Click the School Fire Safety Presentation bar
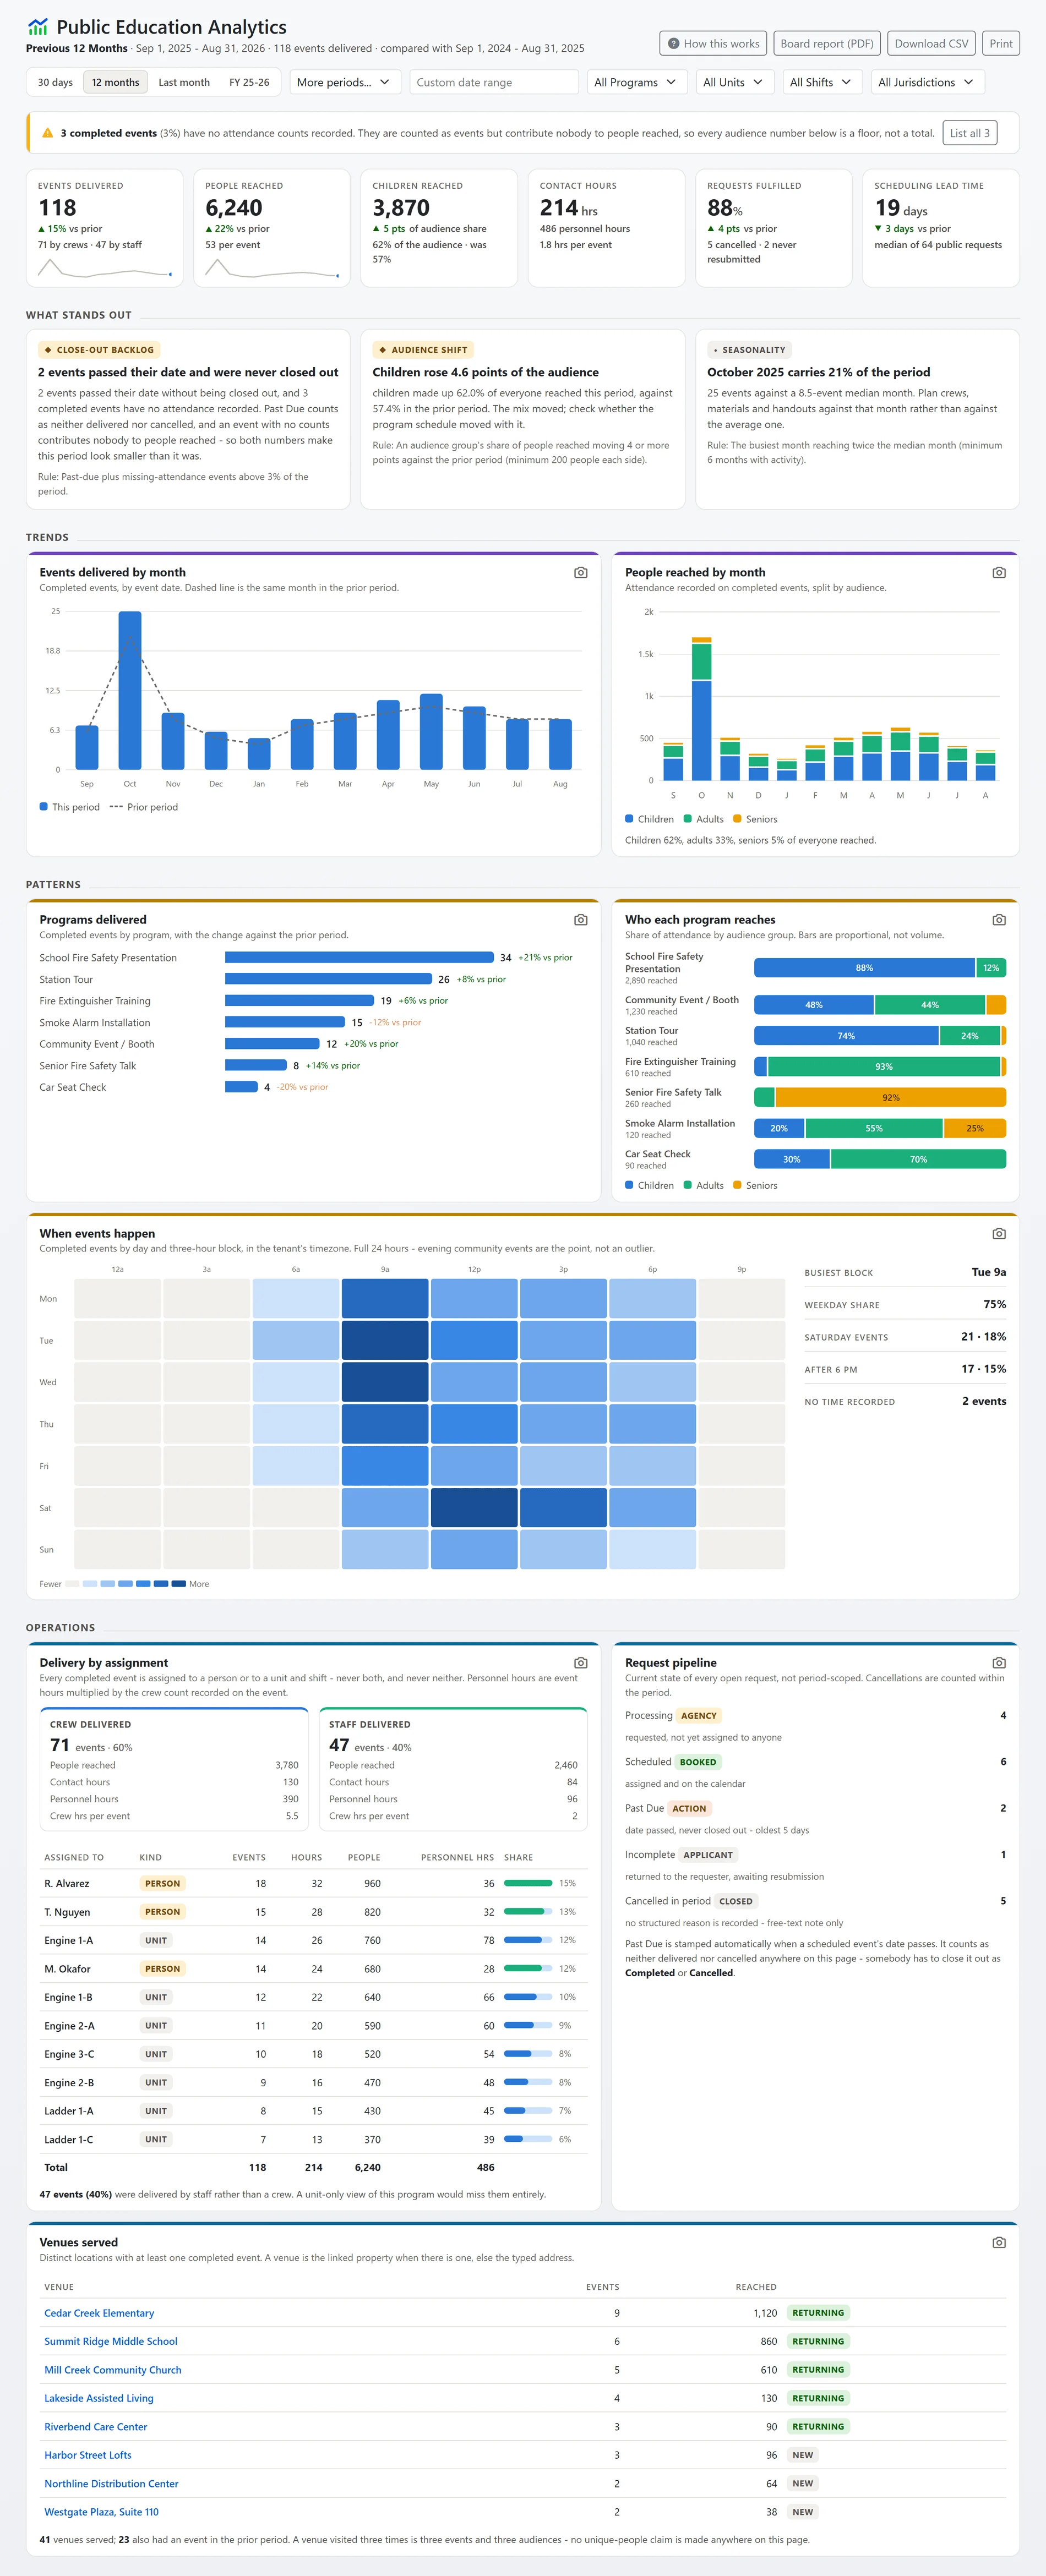 point(359,958)
